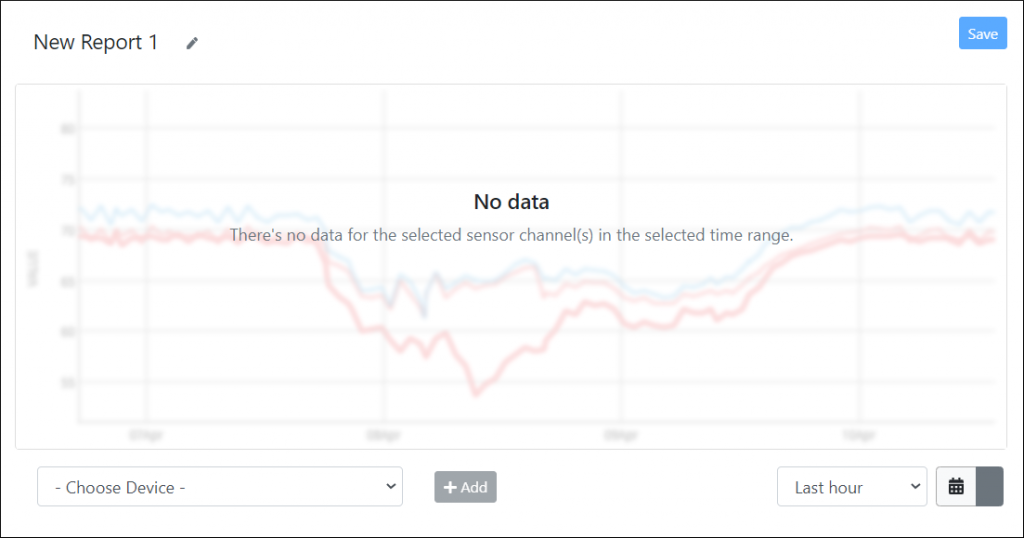Select the New Report 1 title text
The height and width of the screenshot is (538, 1024).
click(96, 43)
